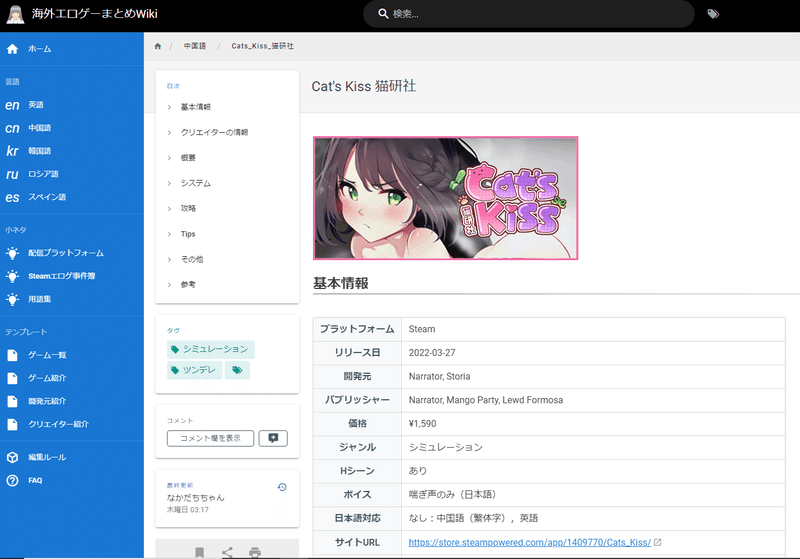Click the tags-only icon chip
Viewport: 800px width, 559px height.
click(x=237, y=370)
